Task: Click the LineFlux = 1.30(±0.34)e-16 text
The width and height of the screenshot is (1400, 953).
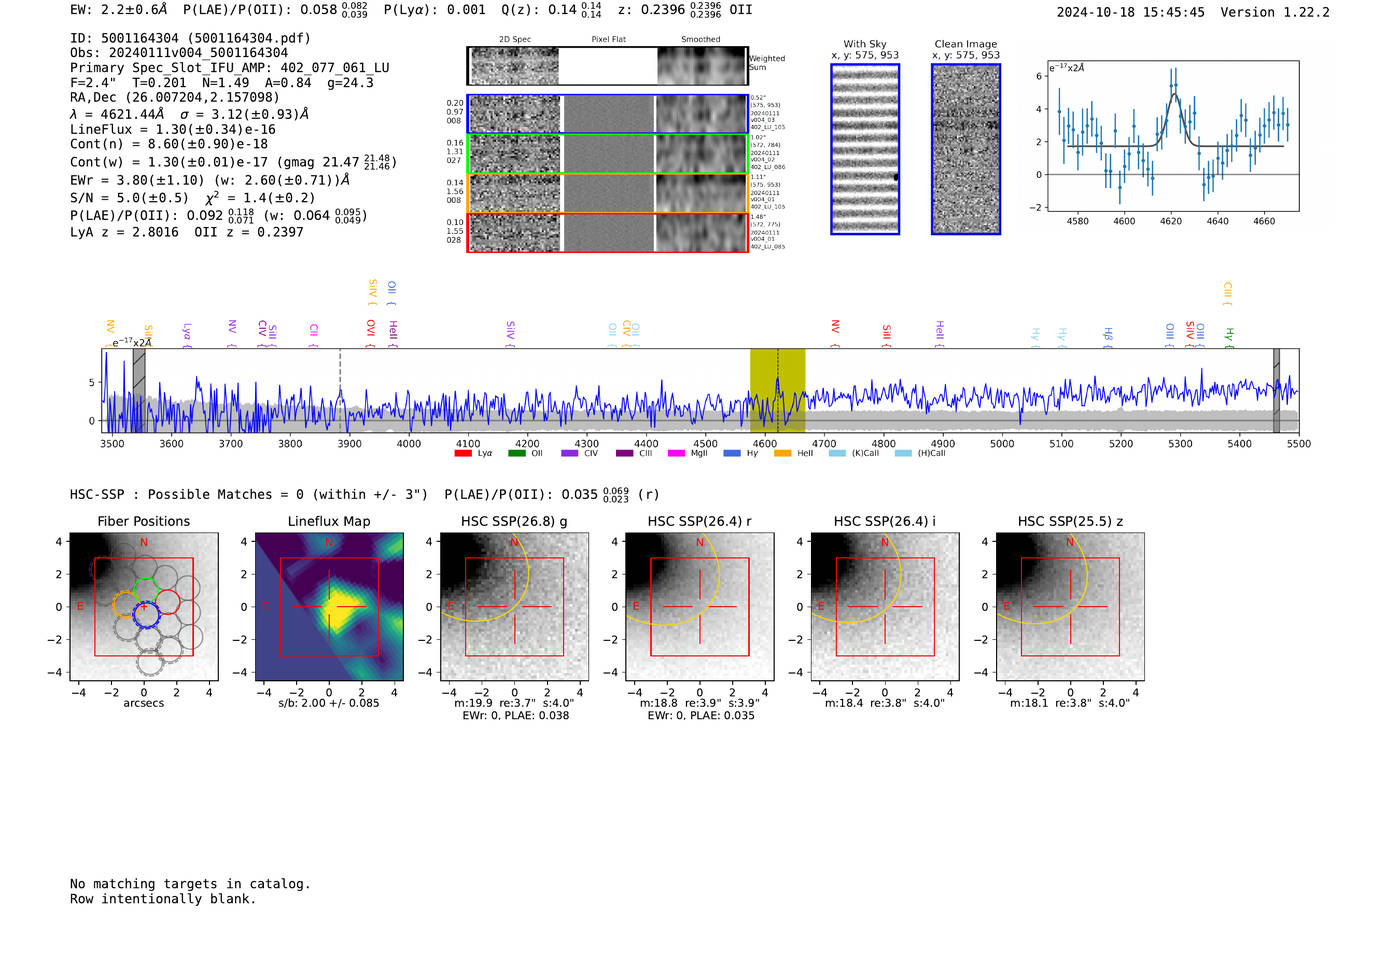Action: 173,129
